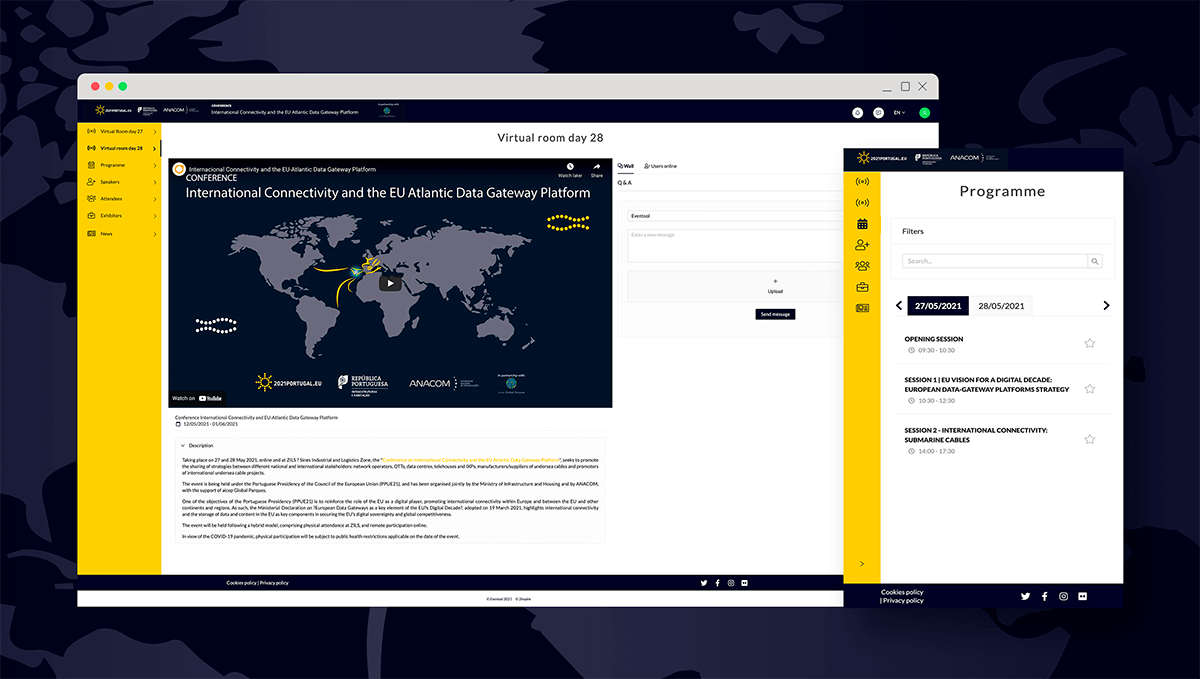The image size is (1200, 679).
Task: Expand the Speakers chevron in desktop sidebar
Action: [155, 182]
